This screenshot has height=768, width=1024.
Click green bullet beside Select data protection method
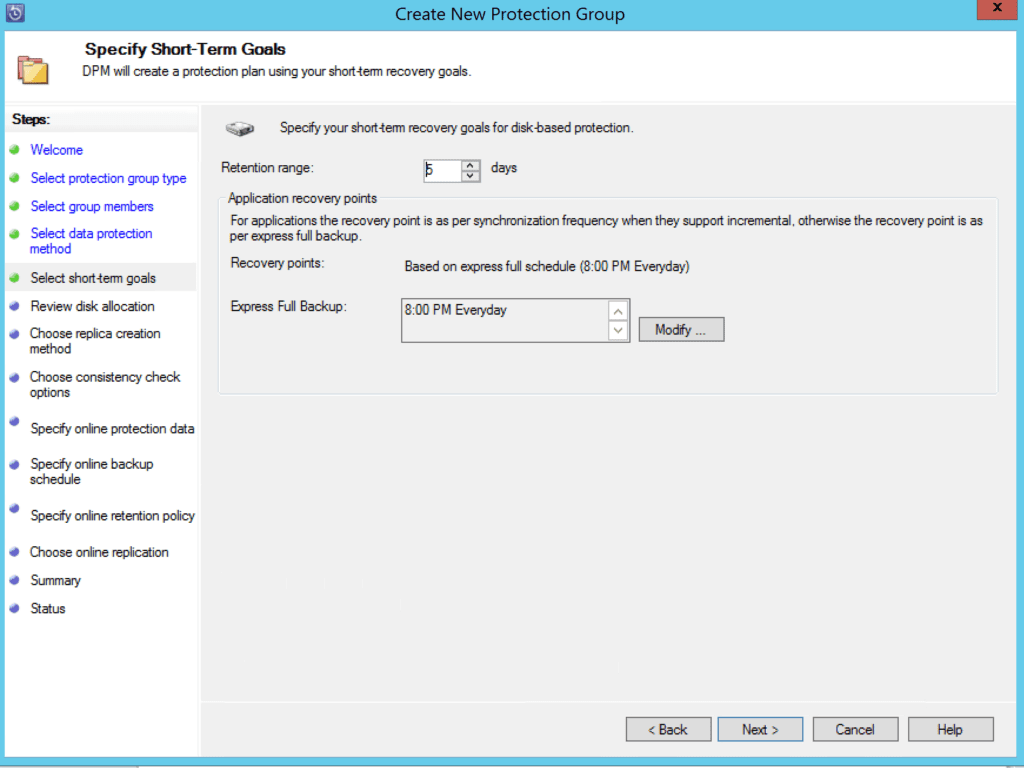pyautogui.click(x=14, y=234)
